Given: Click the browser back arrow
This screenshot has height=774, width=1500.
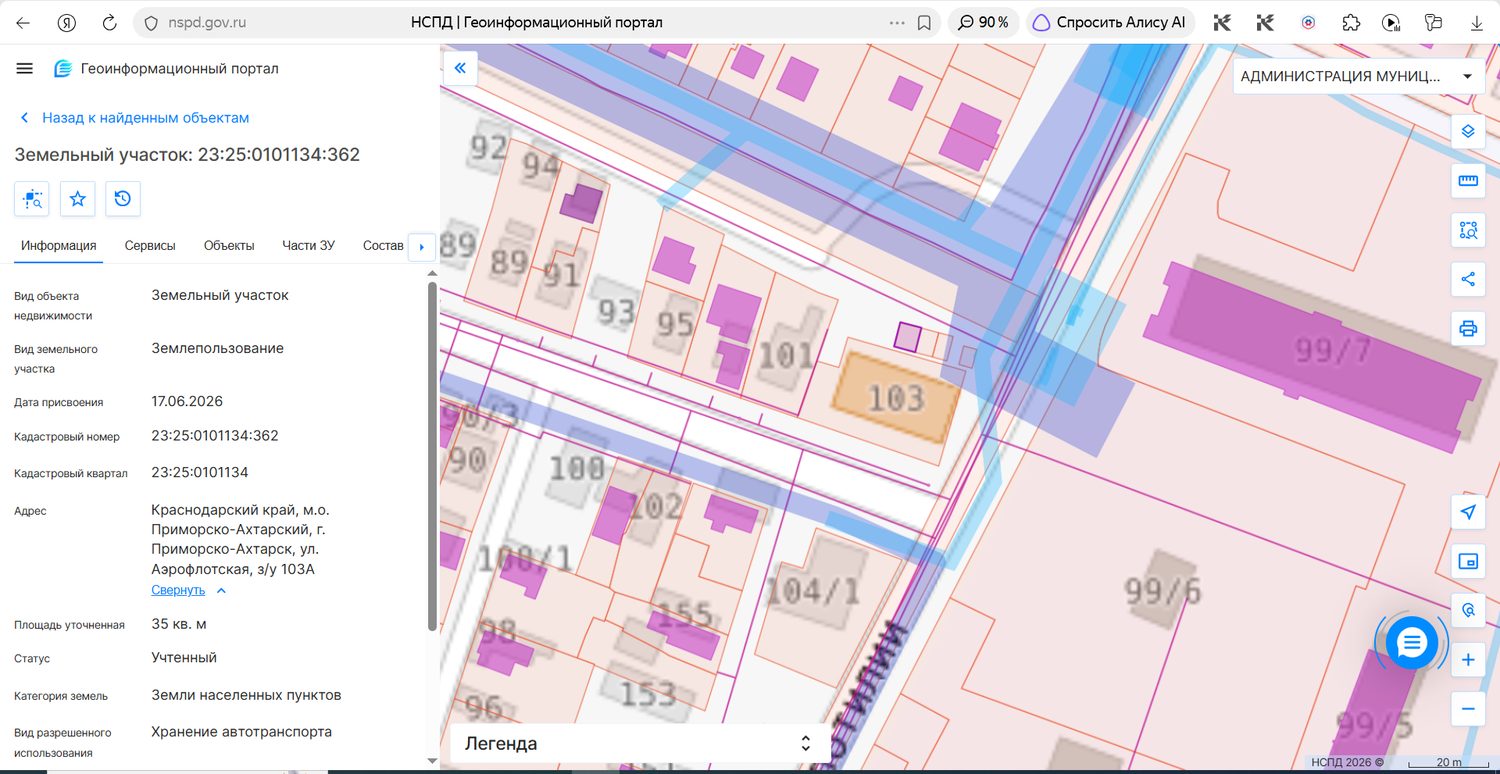Looking at the screenshot, I should click(x=22, y=22).
